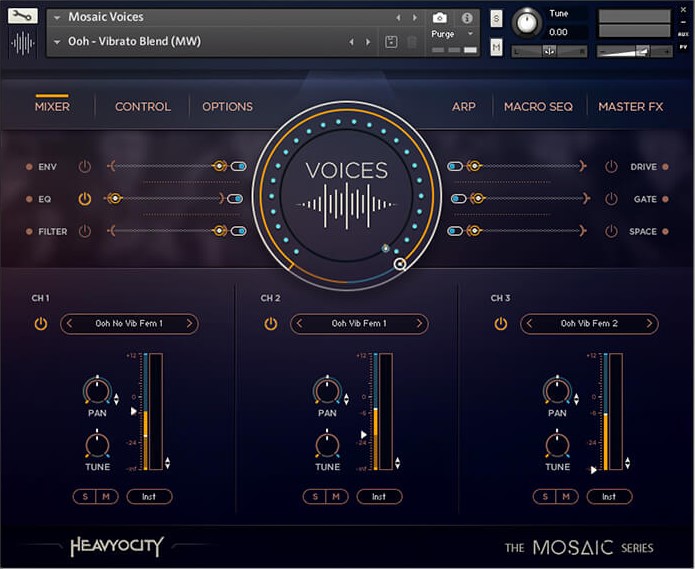Click the CH 3 Inst button
This screenshot has width=695, height=569.
(x=609, y=497)
